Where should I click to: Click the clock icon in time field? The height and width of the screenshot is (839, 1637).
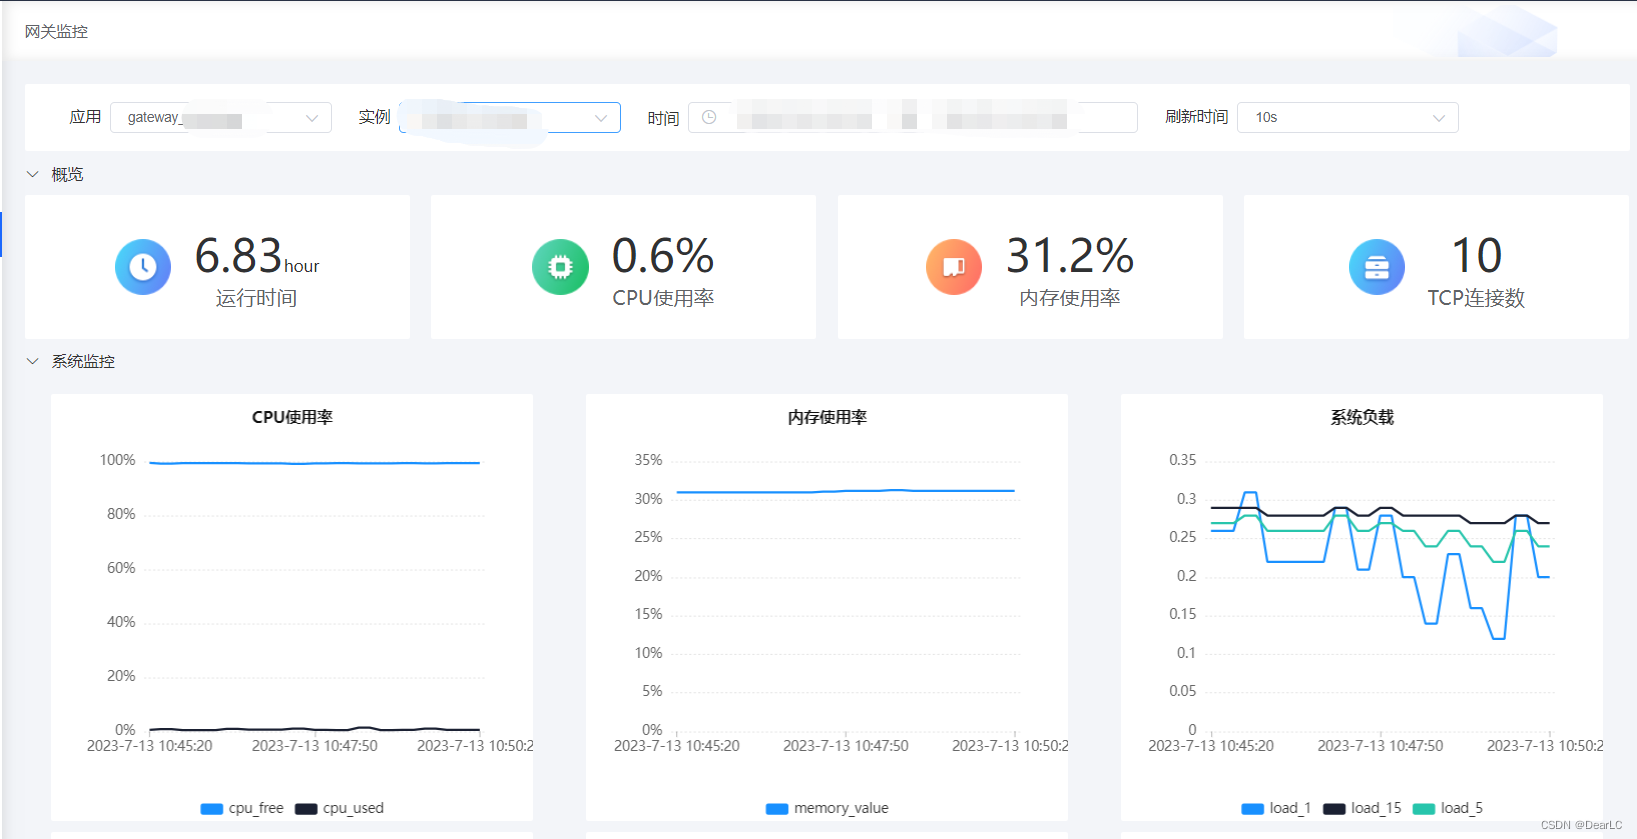(709, 117)
